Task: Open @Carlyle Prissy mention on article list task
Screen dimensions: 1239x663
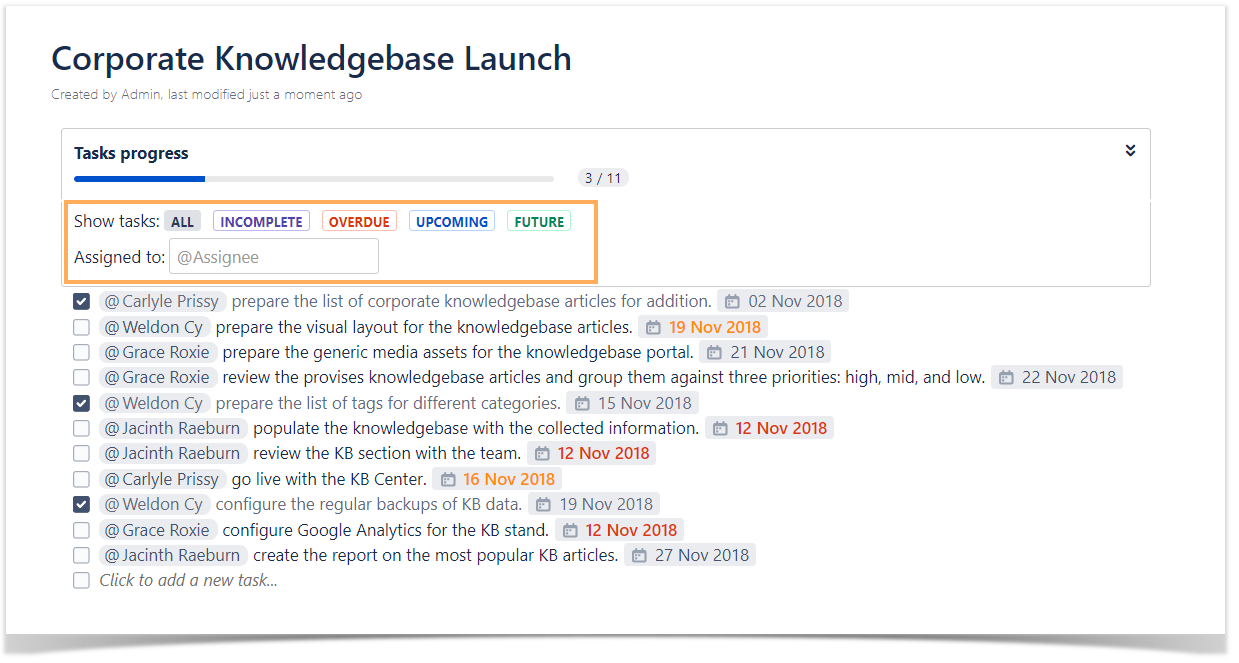Action: point(162,301)
